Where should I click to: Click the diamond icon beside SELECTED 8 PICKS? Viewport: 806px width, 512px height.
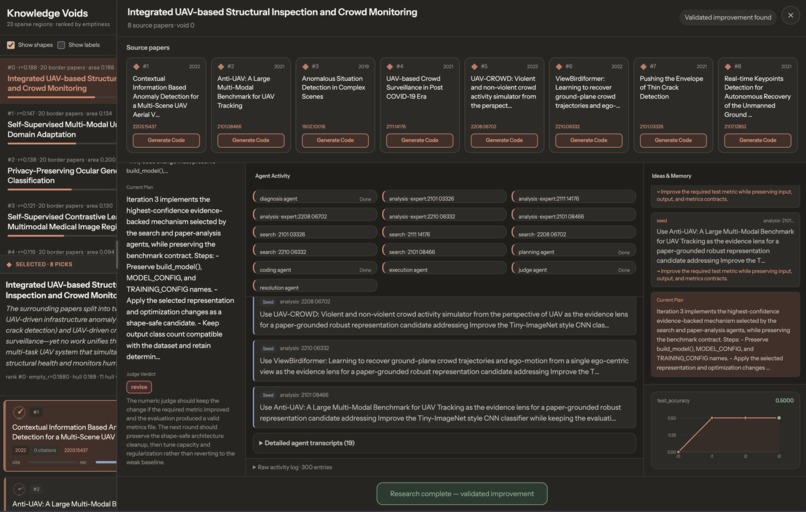pyautogui.click(x=9, y=264)
